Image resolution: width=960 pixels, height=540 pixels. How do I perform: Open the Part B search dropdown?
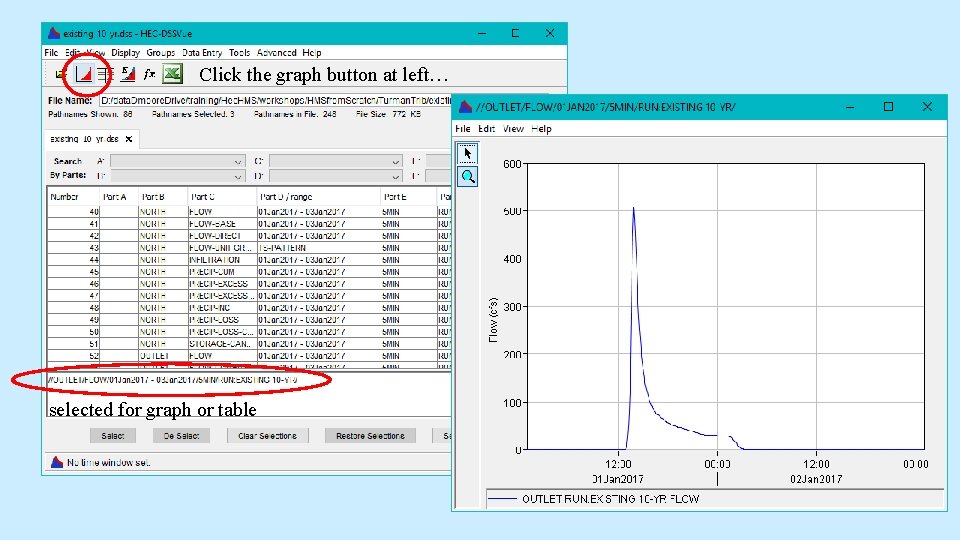click(177, 176)
